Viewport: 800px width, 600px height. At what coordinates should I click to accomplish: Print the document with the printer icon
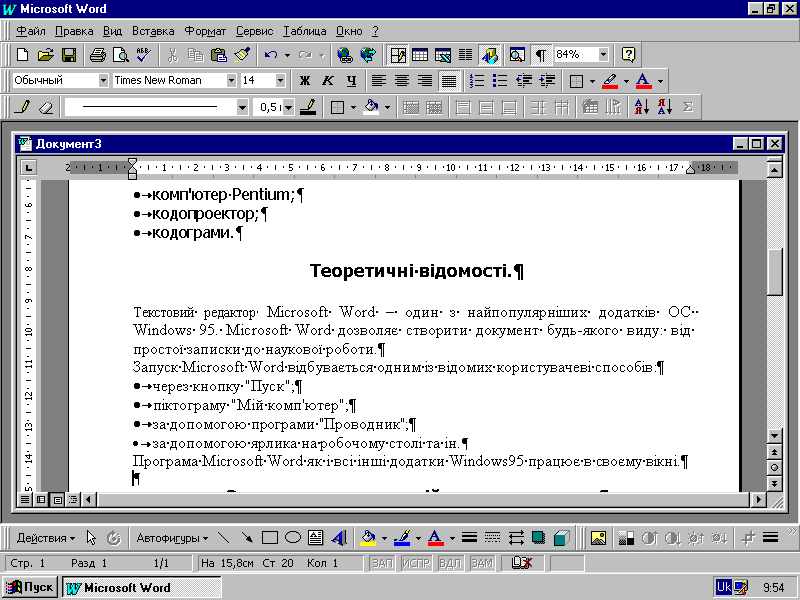point(97,54)
